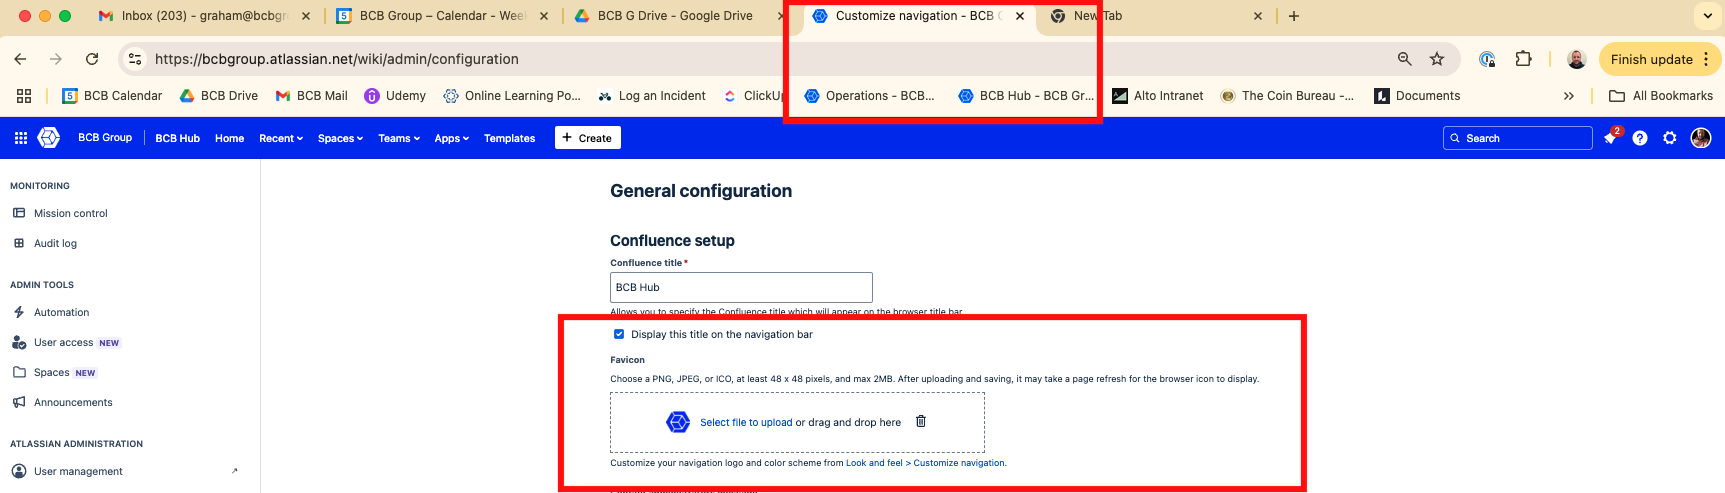
Task: Open the All Bookmarks folder
Action: [x=1661, y=96]
